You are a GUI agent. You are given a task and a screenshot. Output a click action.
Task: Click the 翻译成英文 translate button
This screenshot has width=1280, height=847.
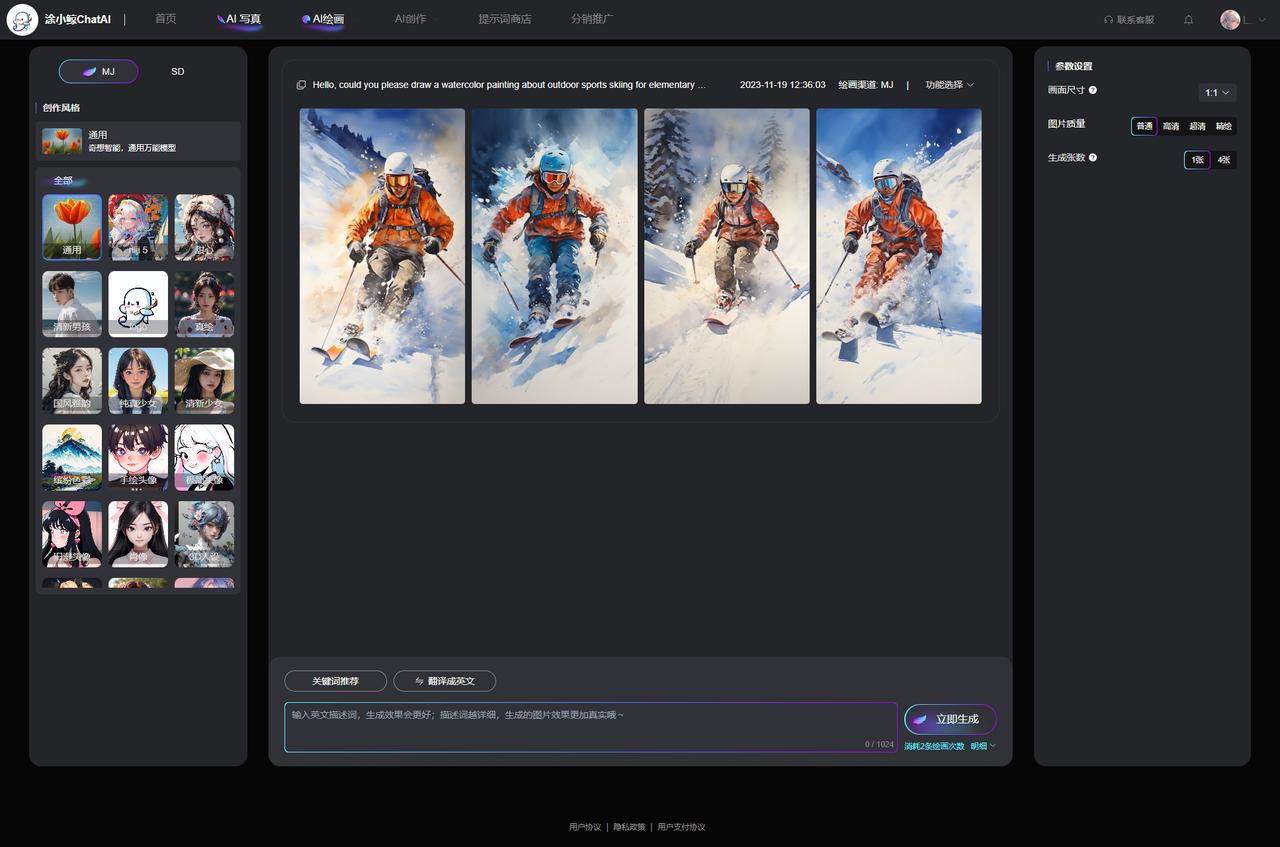click(x=444, y=681)
